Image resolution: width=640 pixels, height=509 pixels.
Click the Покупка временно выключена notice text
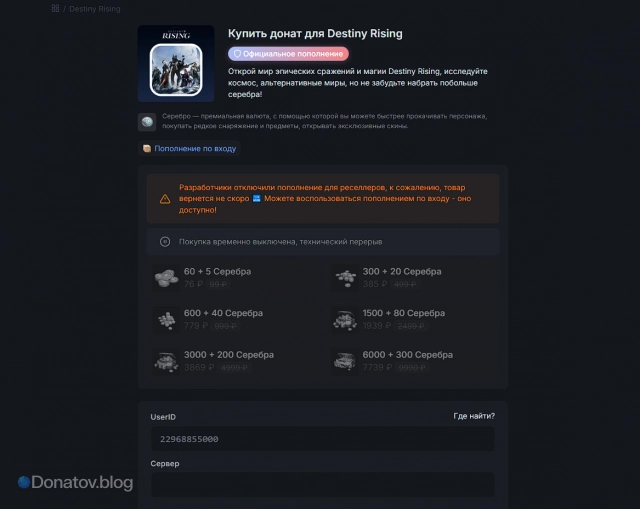click(x=280, y=242)
